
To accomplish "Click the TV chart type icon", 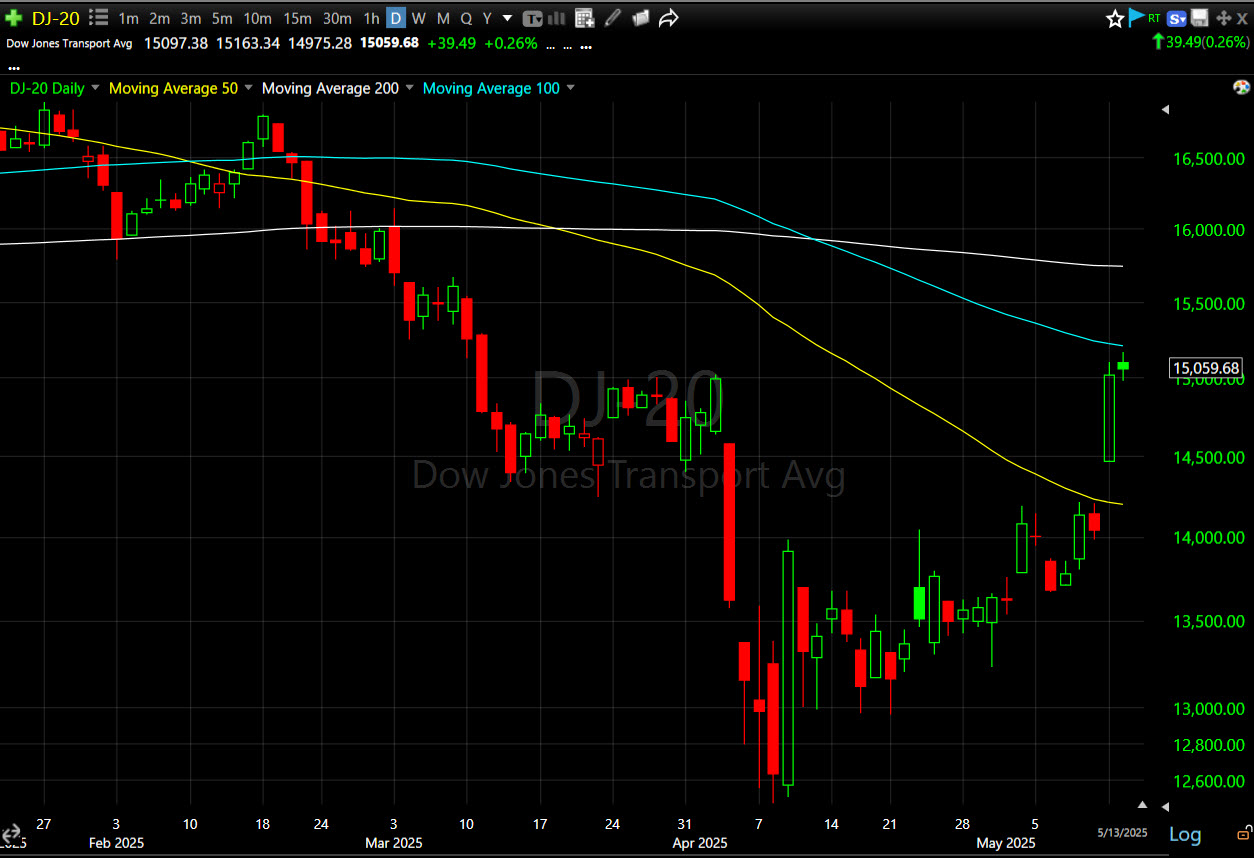I will click(533, 18).
